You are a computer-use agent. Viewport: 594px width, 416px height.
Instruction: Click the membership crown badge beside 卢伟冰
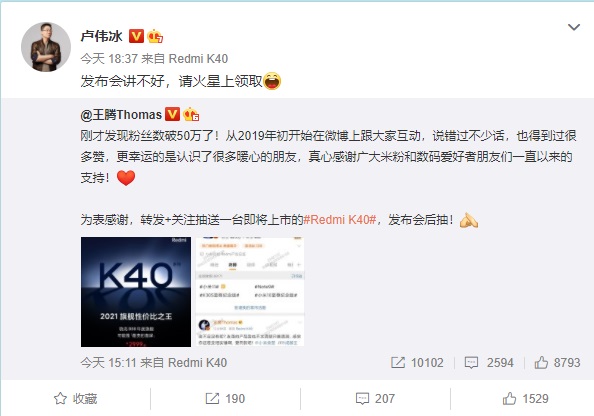155,36
